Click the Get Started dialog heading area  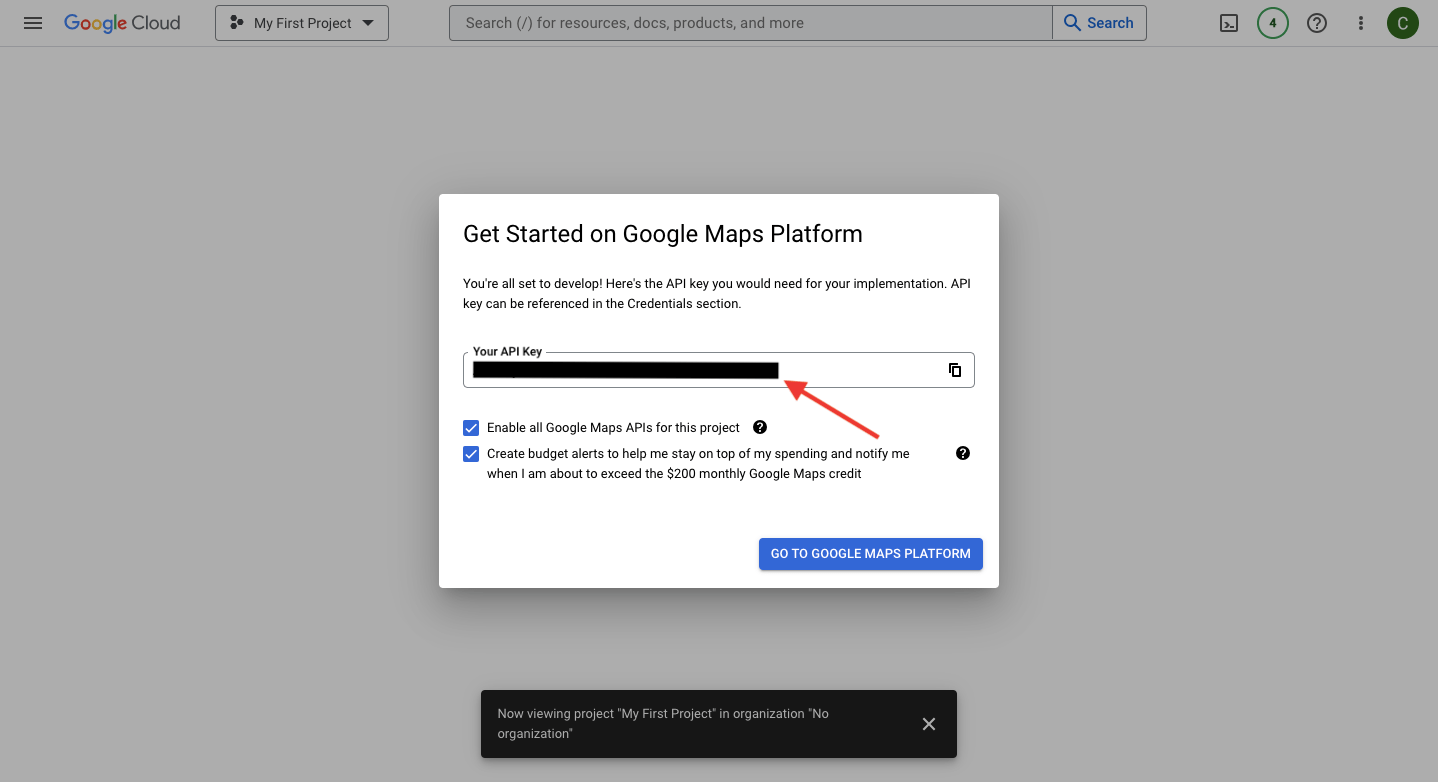coord(662,233)
